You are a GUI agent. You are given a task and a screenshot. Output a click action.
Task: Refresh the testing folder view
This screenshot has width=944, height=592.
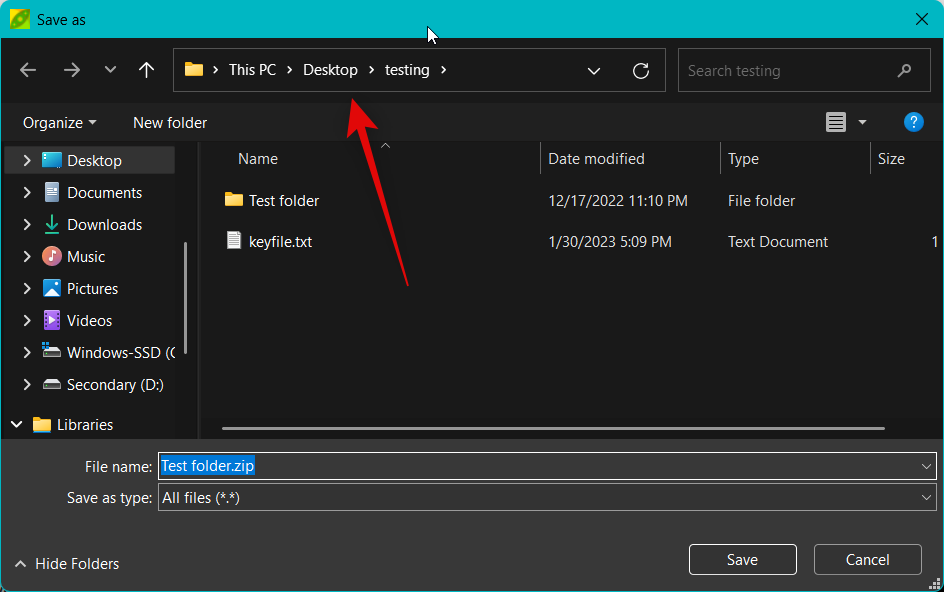pos(641,71)
